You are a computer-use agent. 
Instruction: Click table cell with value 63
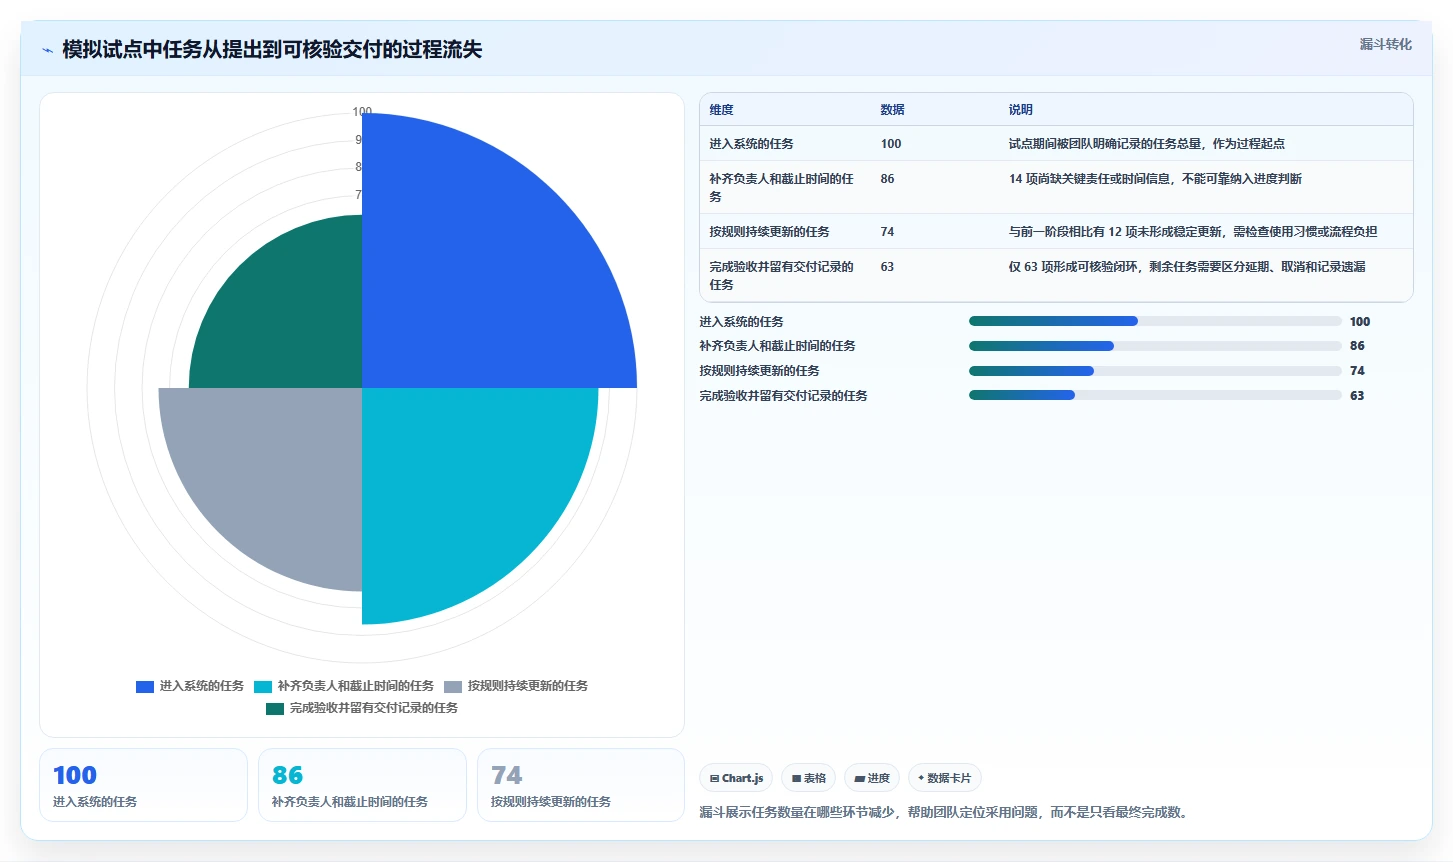[887, 267]
